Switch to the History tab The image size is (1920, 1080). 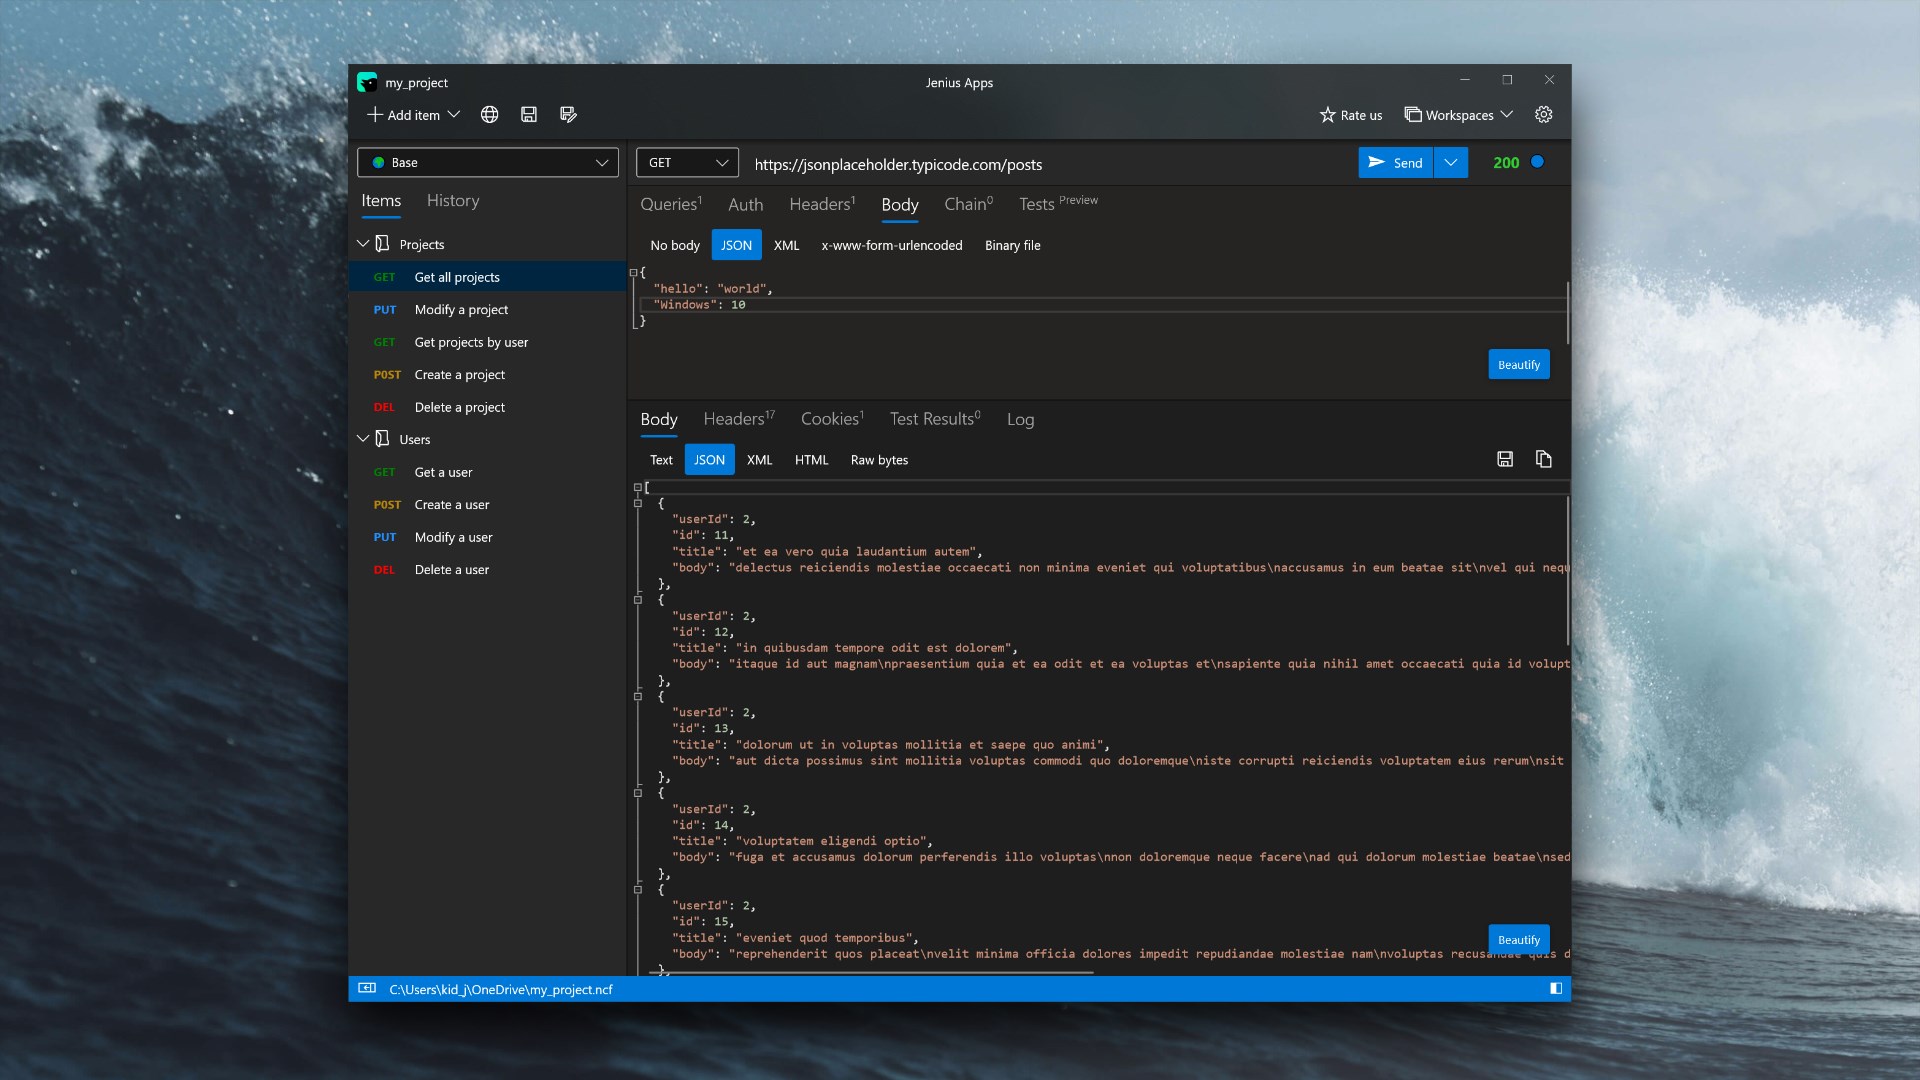(452, 200)
